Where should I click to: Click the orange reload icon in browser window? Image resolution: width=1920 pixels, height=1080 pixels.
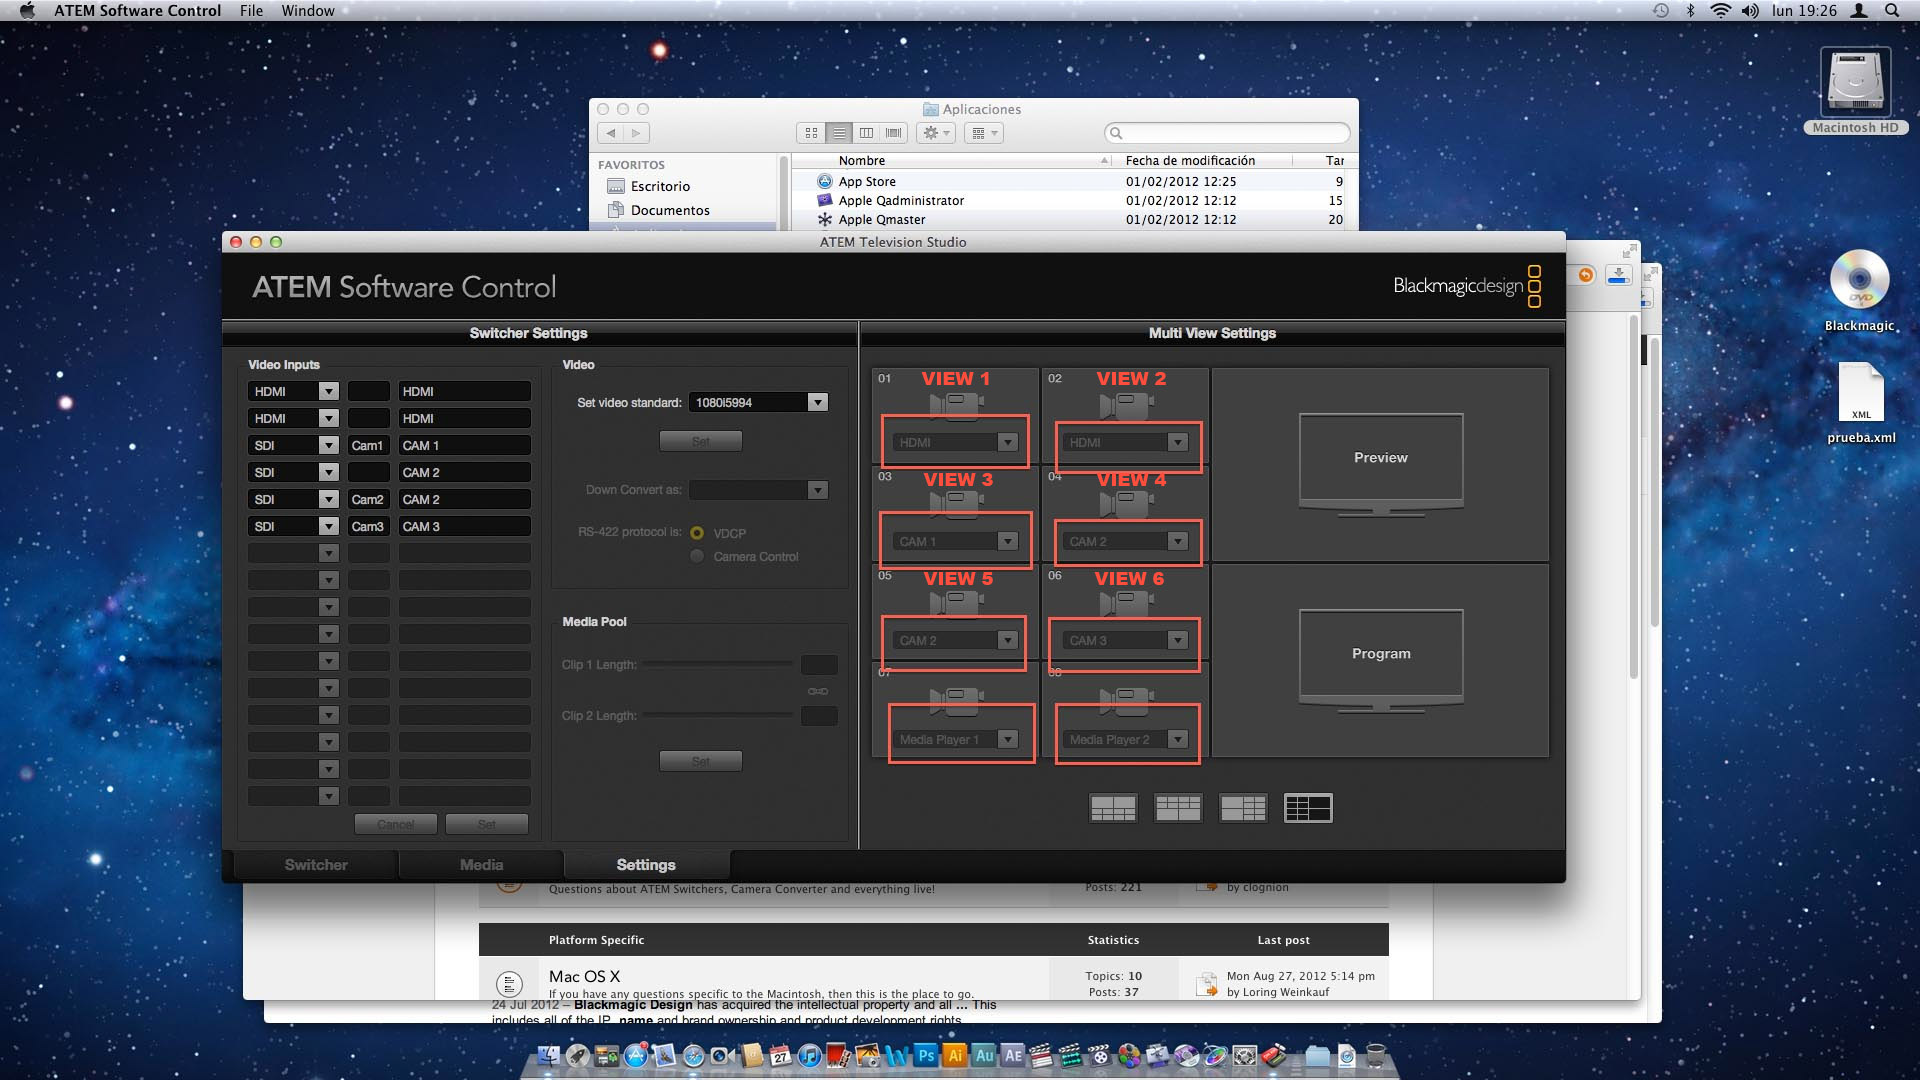[x=1586, y=275]
